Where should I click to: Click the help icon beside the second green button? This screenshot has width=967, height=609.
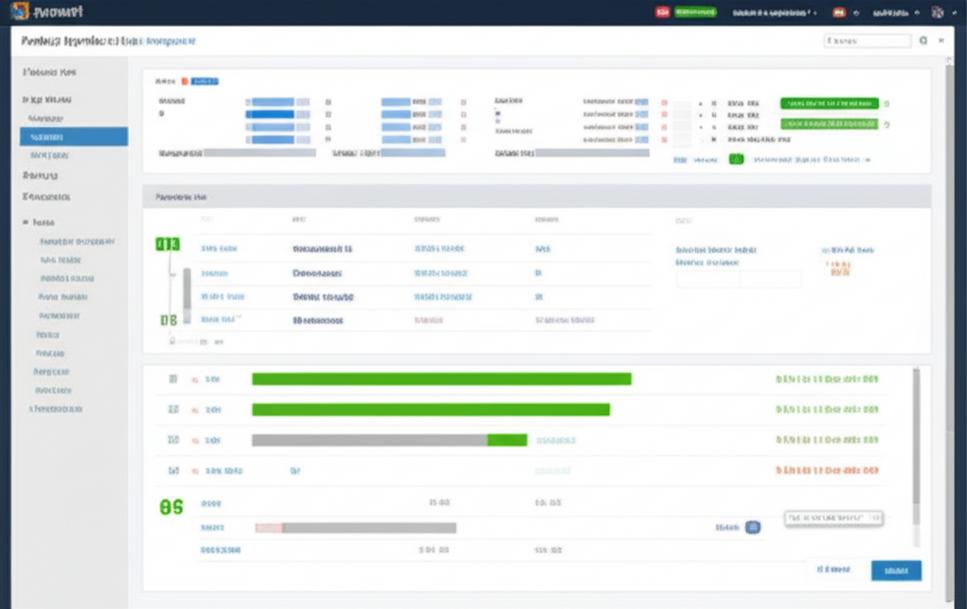coord(887,124)
